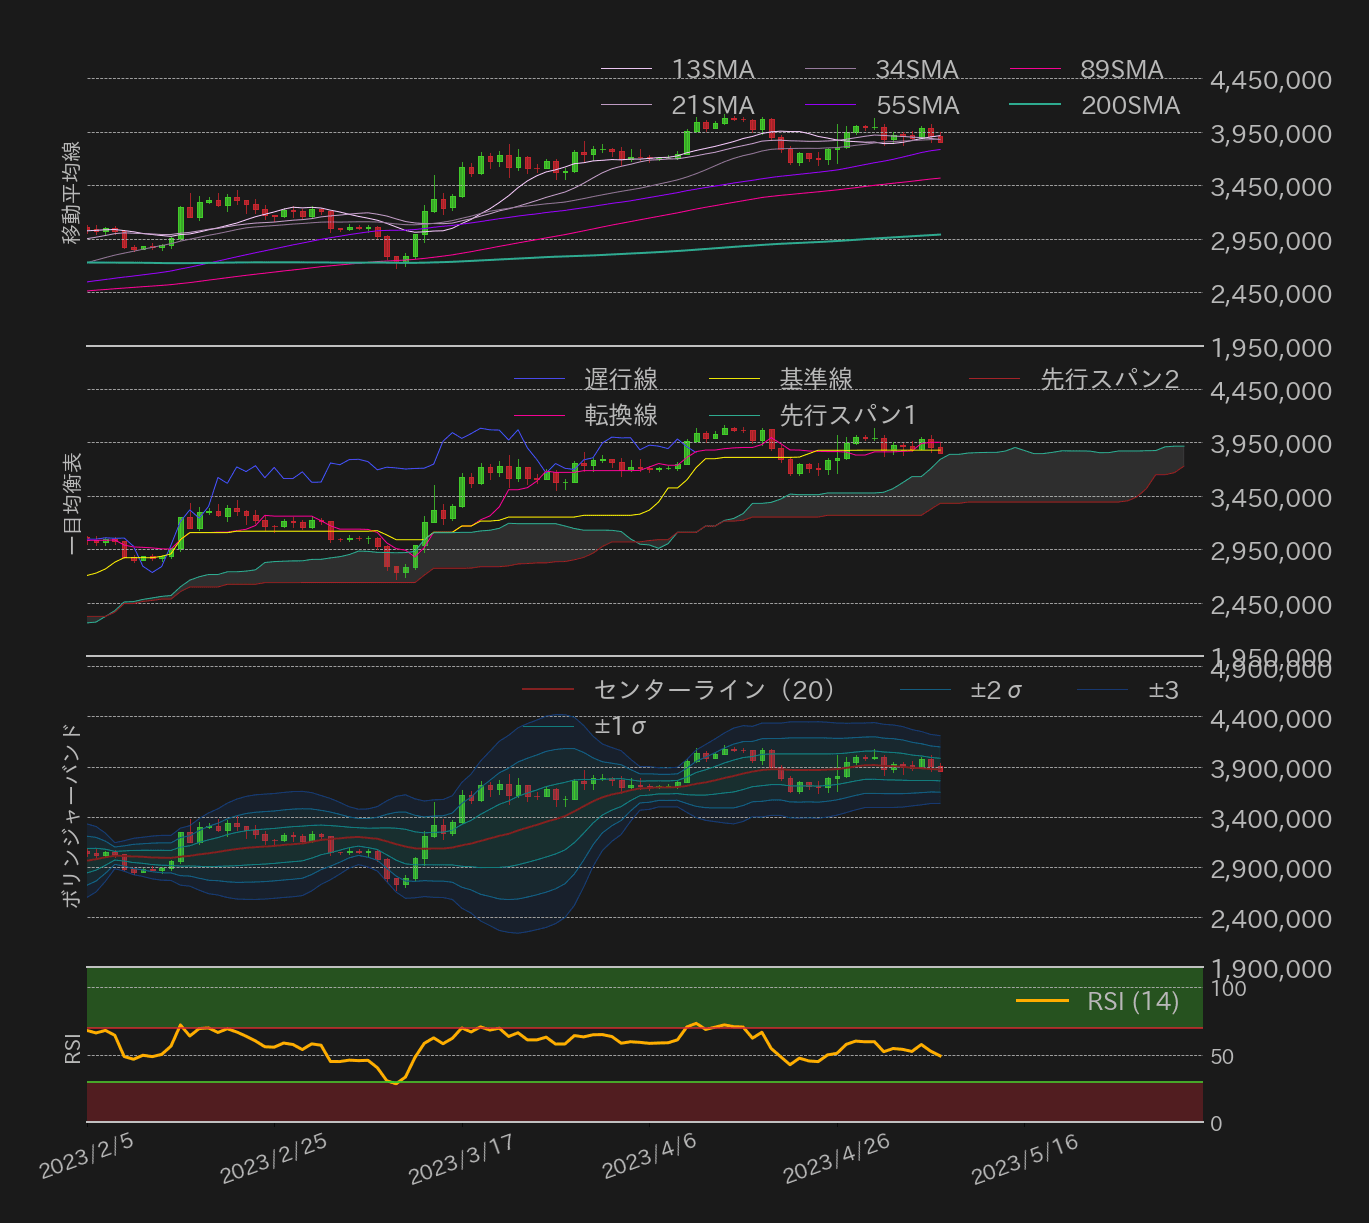The height and width of the screenshot is (1223, 1369).
Task: Click the 先行スパン2 red legend marker
Action: coord(995,378)
